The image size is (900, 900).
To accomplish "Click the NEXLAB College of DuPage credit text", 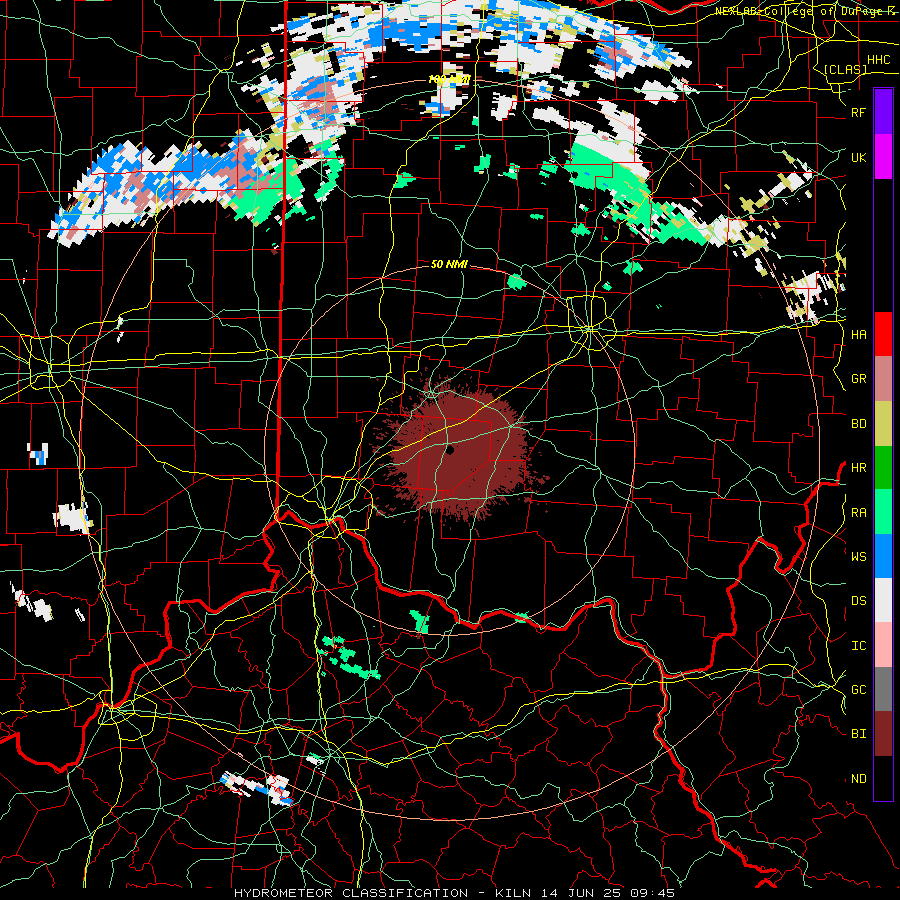I will coord(805,11).
